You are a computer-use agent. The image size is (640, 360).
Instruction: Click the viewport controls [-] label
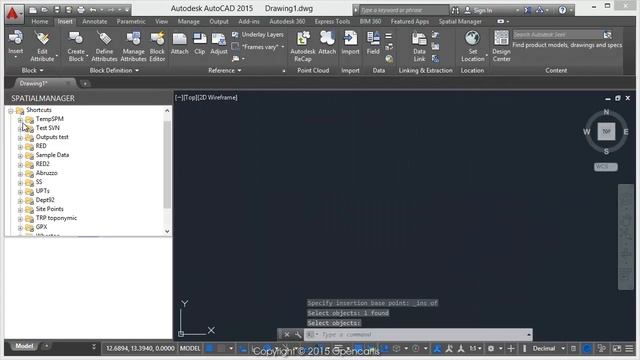[178, 98]
